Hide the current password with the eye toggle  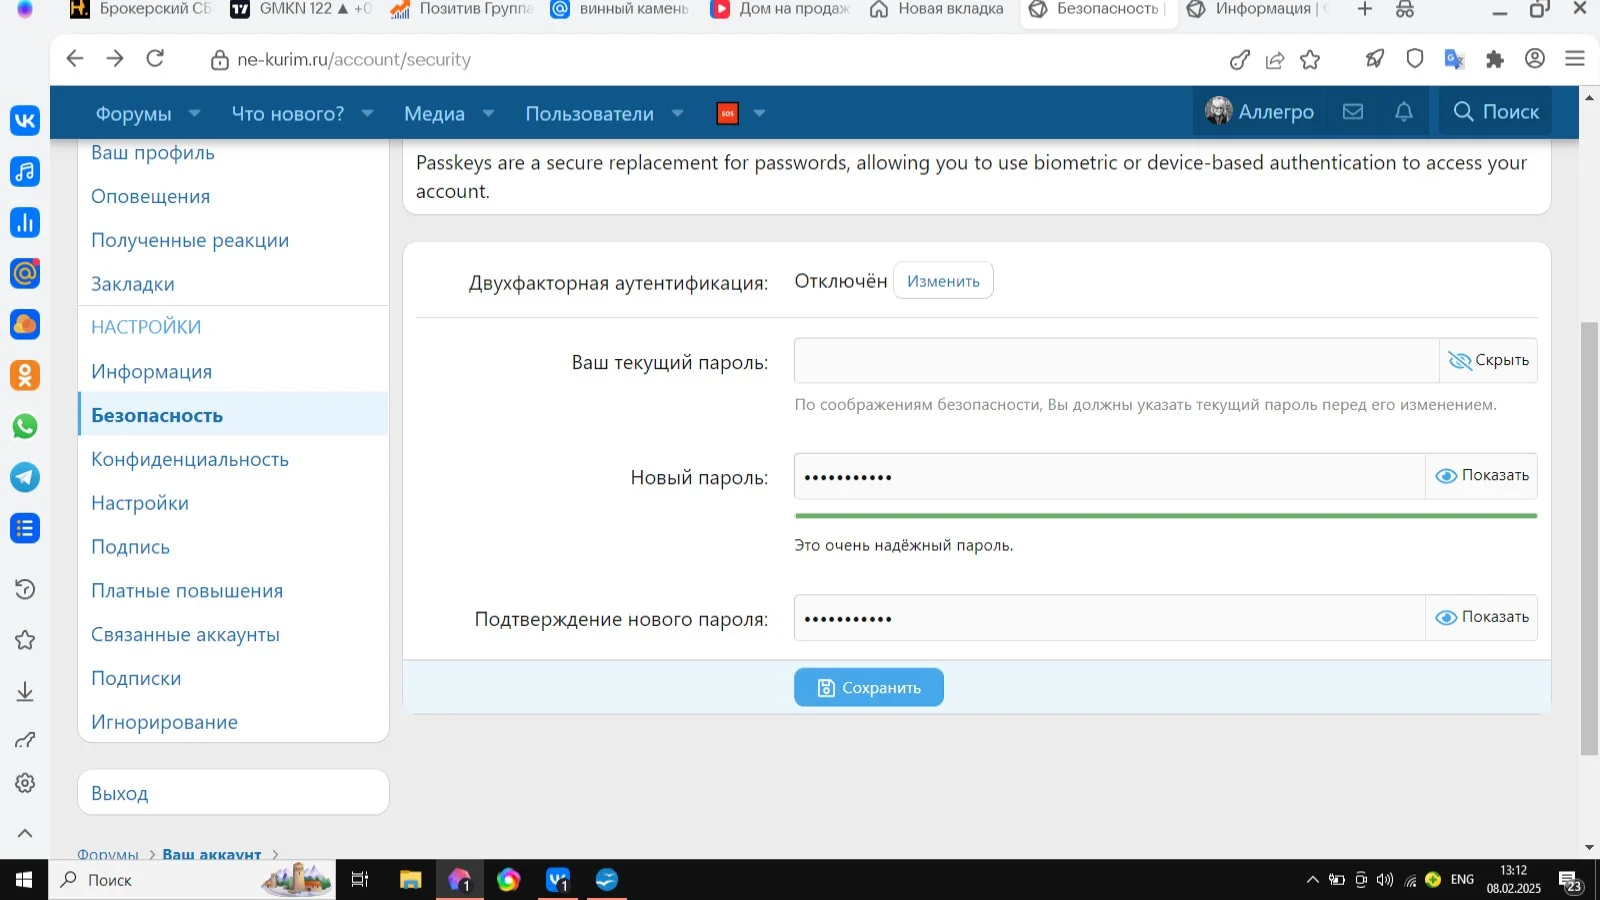click(1489, 360)
